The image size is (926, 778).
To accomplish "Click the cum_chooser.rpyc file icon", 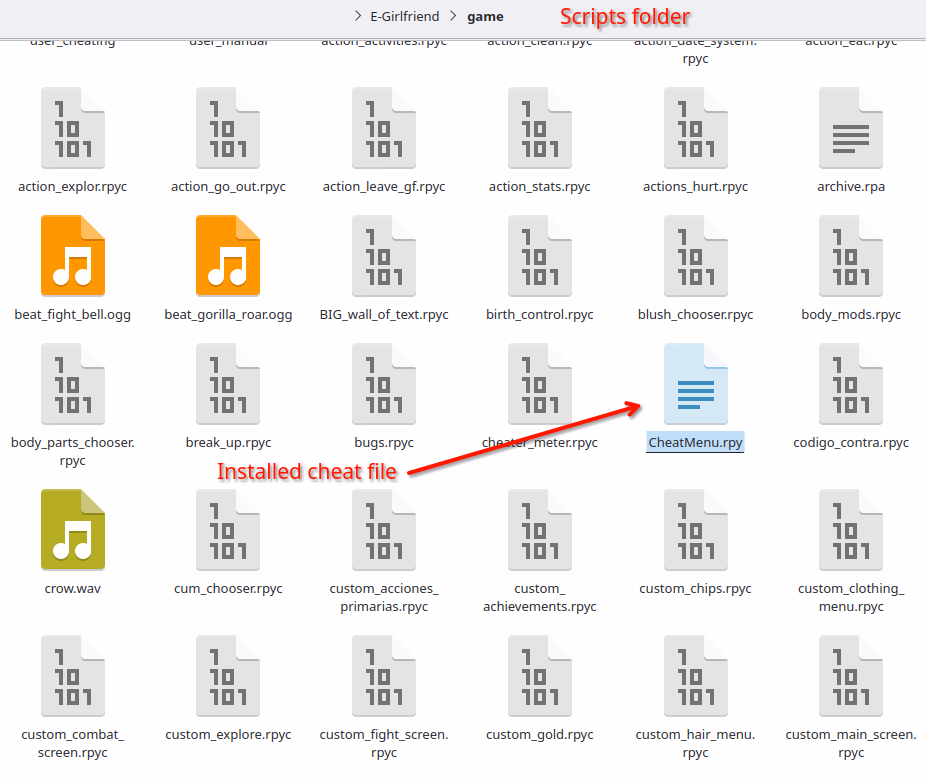I will [228, 530].
